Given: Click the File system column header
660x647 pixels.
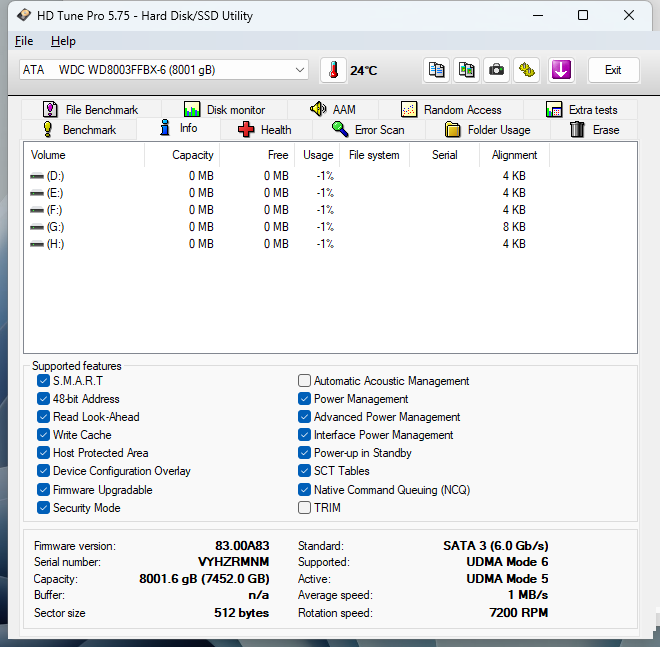Looking at the screenshot, I should pyautogui.click(x=374, y=155).
